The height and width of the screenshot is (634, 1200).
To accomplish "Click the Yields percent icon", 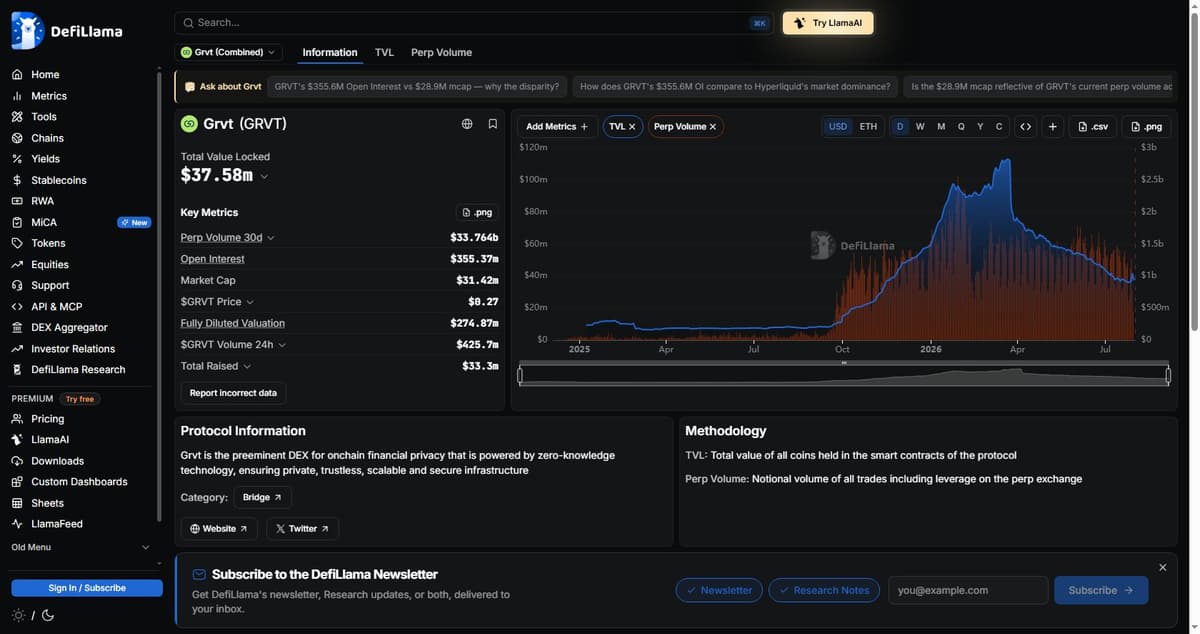I will 17,159.
